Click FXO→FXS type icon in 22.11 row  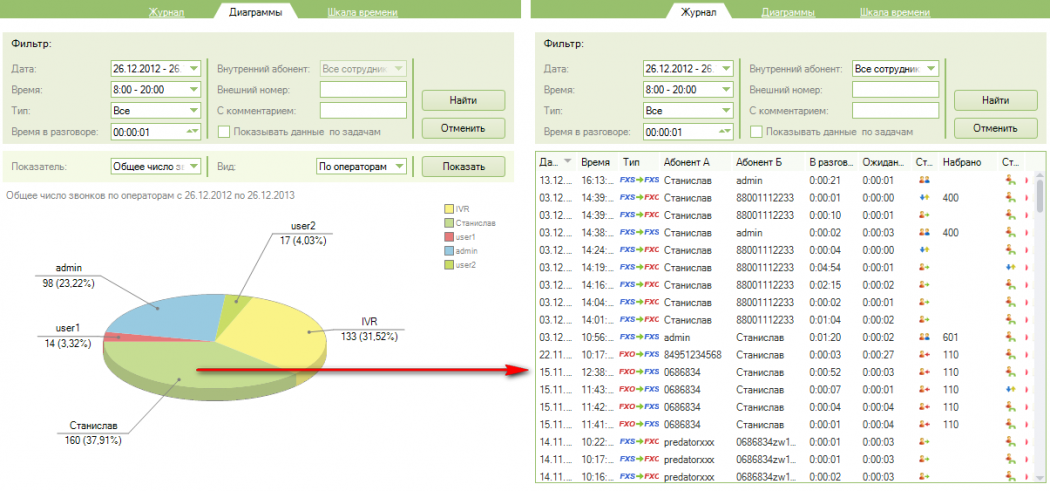tap(638, 354)
